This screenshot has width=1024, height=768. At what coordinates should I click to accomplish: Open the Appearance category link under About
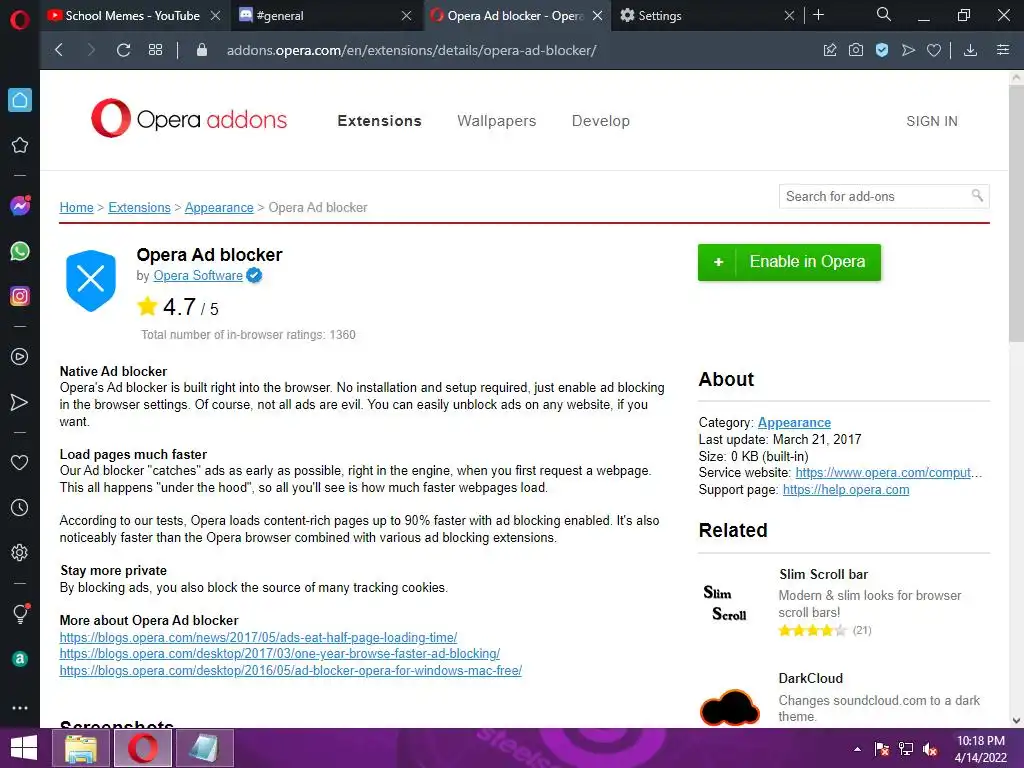(x=794, y=423)
